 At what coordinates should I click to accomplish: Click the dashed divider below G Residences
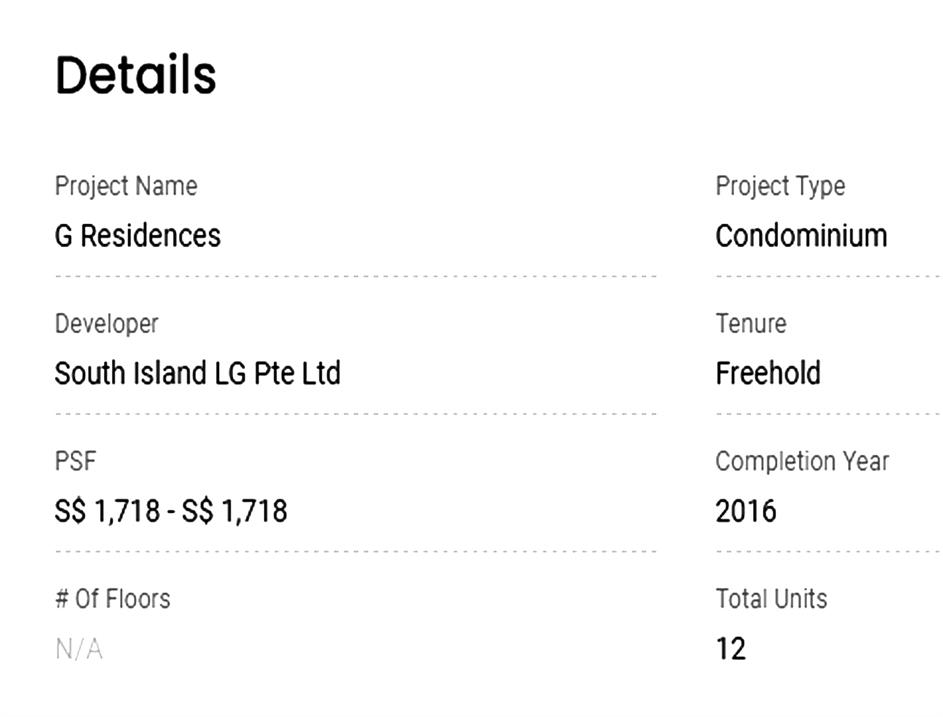[x=355, y=275]
